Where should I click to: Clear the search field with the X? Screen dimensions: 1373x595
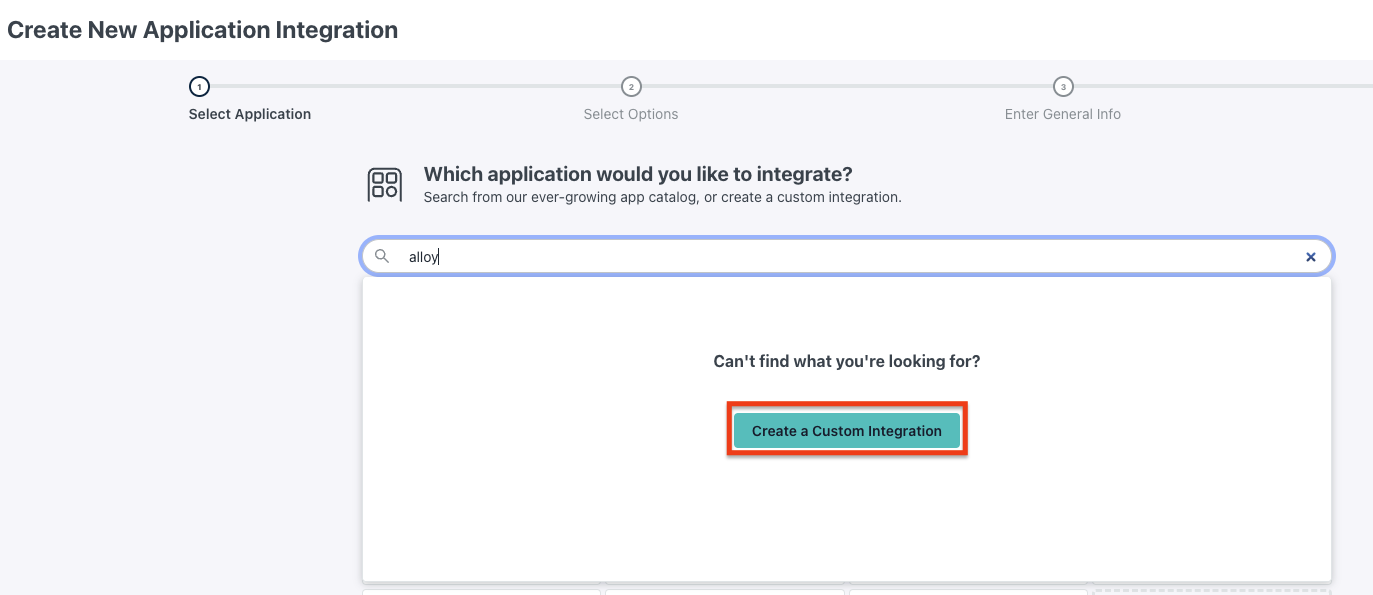(x=1311, y=257)
